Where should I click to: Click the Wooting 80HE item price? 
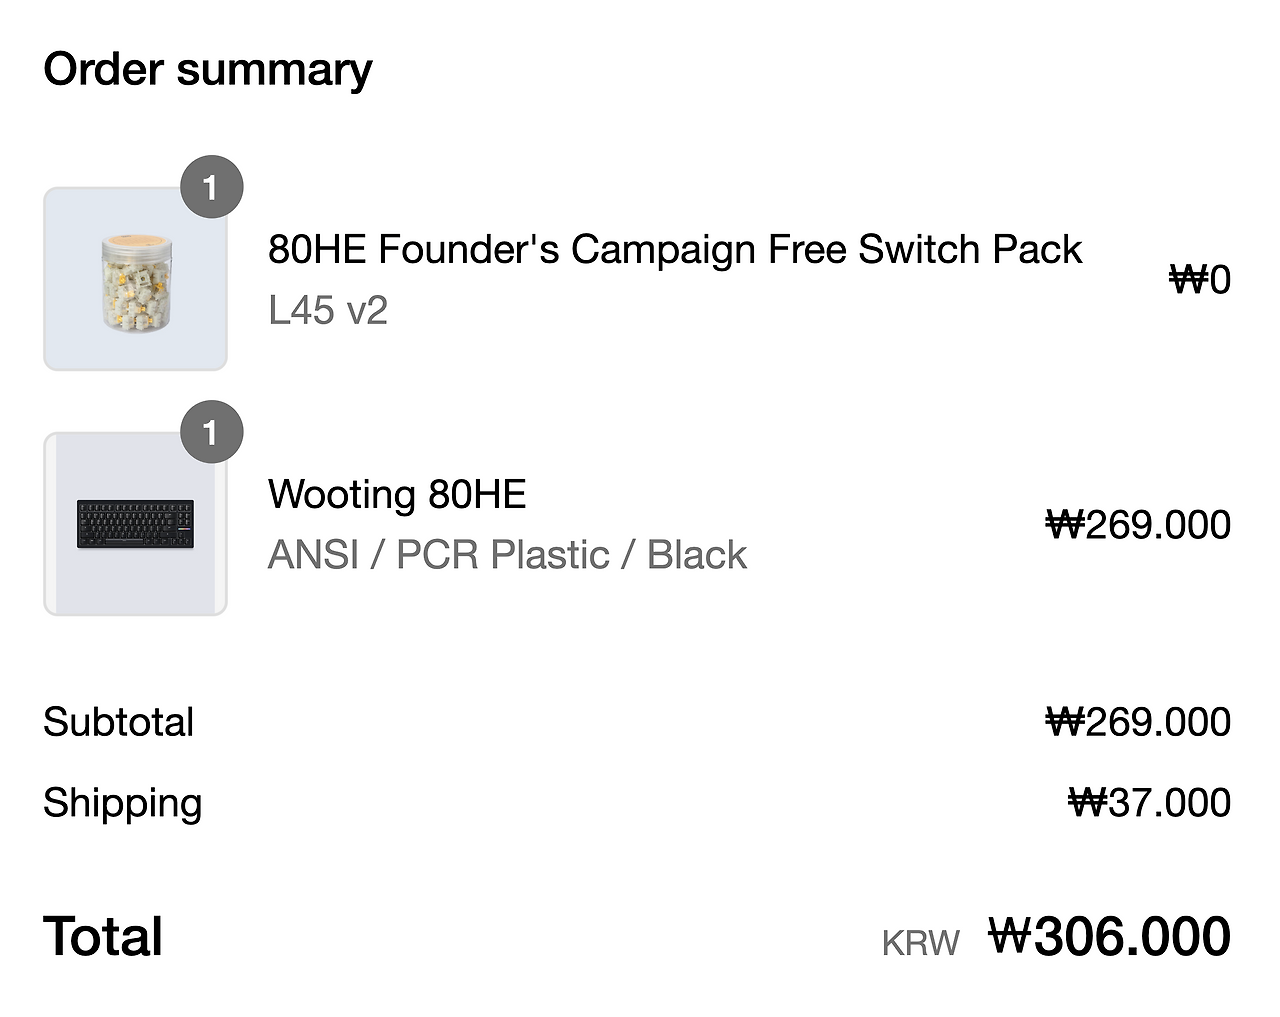click(1138, 525)
